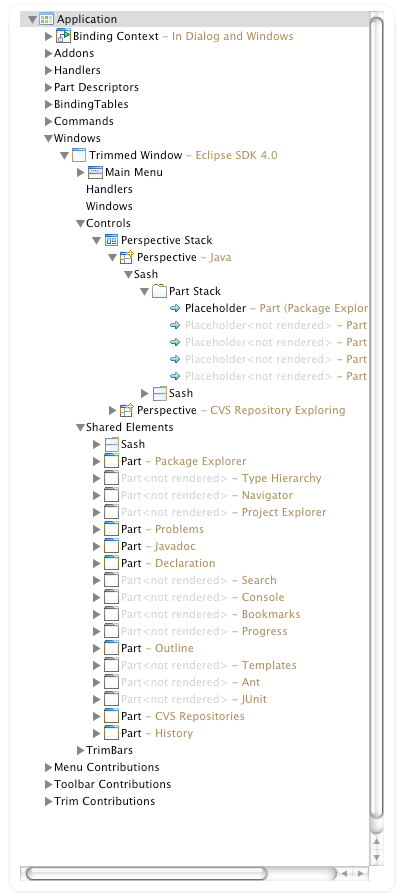
Task: Click the Main Menu icon
Action: tap(95, 172)
